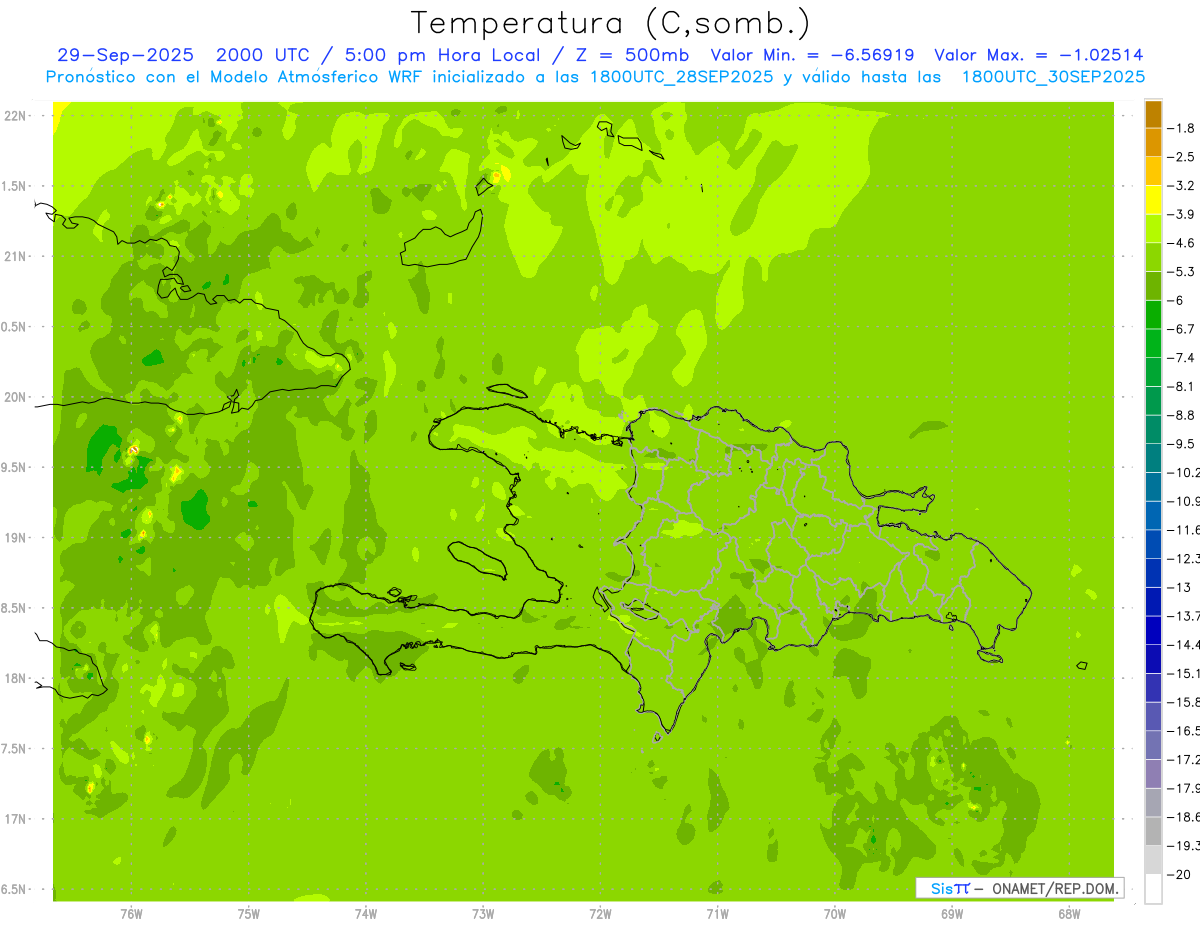Image resolution: width=1200 pixels, height=927 pixels.
Task: Click the Valor Max. = -1.02514 text
Action: [x=1038, y=55]
